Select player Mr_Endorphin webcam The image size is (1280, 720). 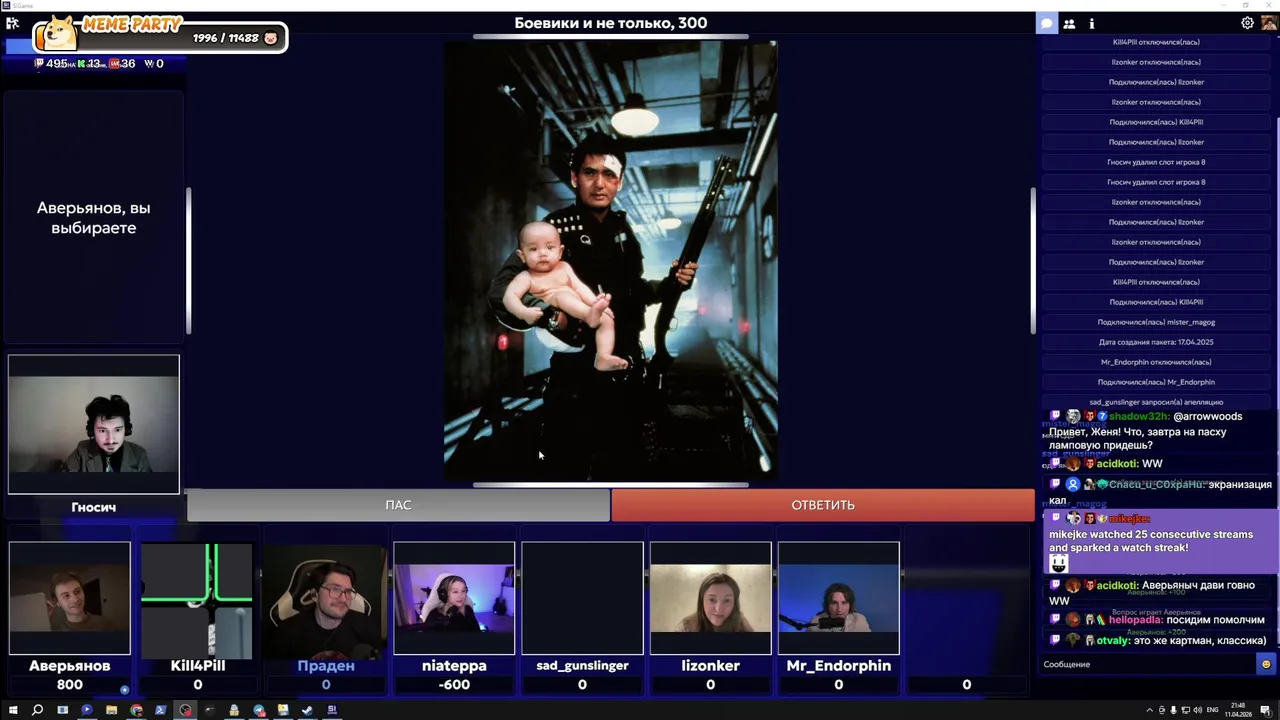838,598
